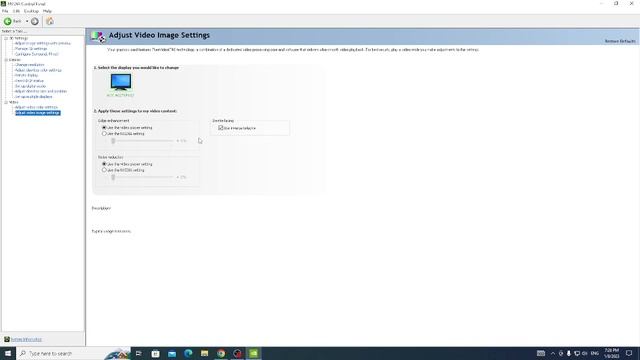640x360 pixels.
Task: Open the taskbar clock and date
Action: tap(611, 353)
